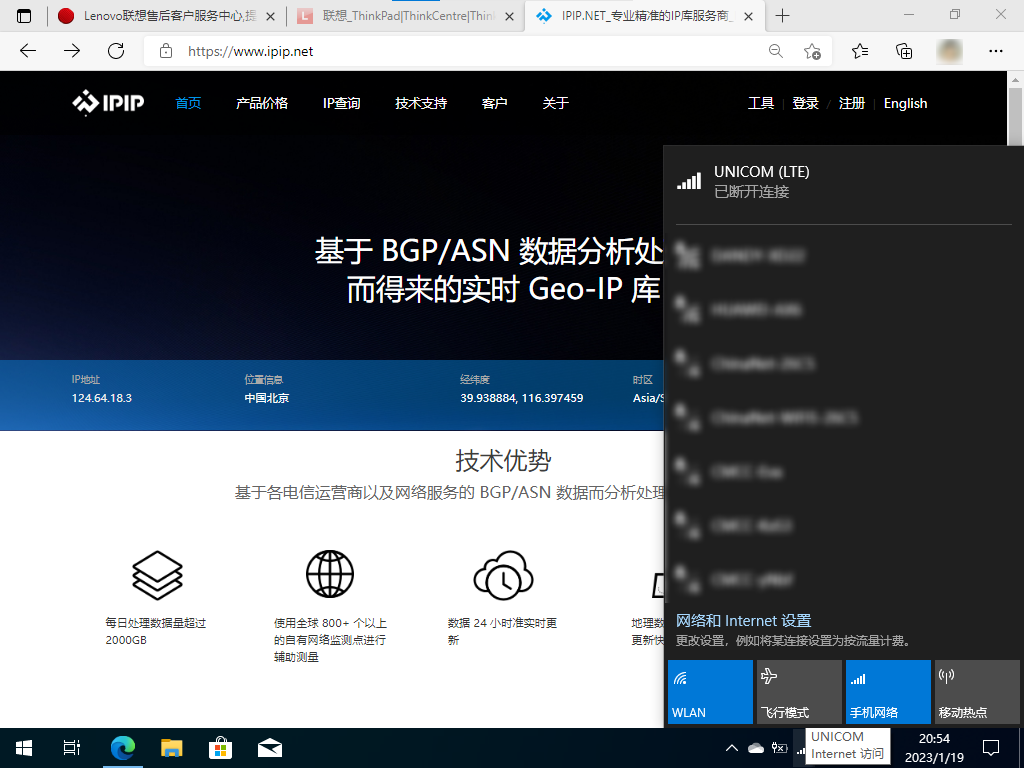Switch to the Lenovo联想售后 browser tab
Screen dimensions: 1024x768
click(165, 16)
